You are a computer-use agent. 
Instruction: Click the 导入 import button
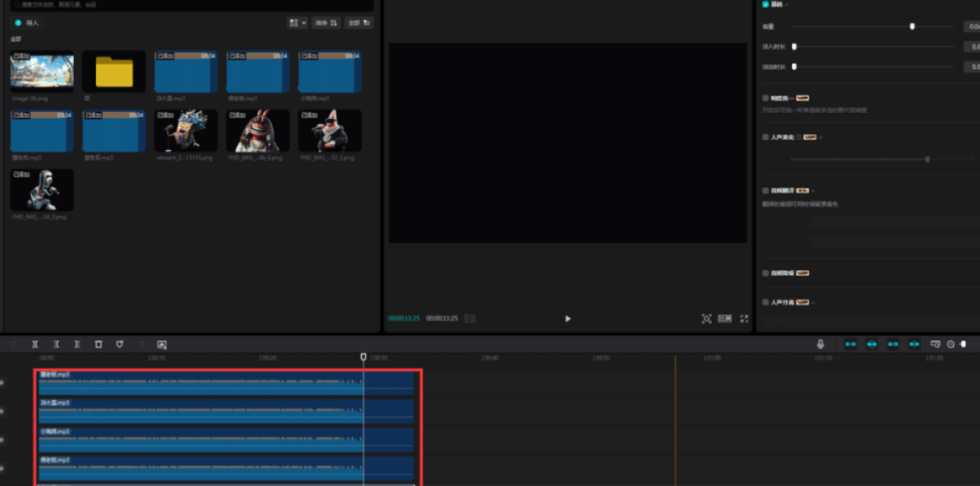[28, 22]
